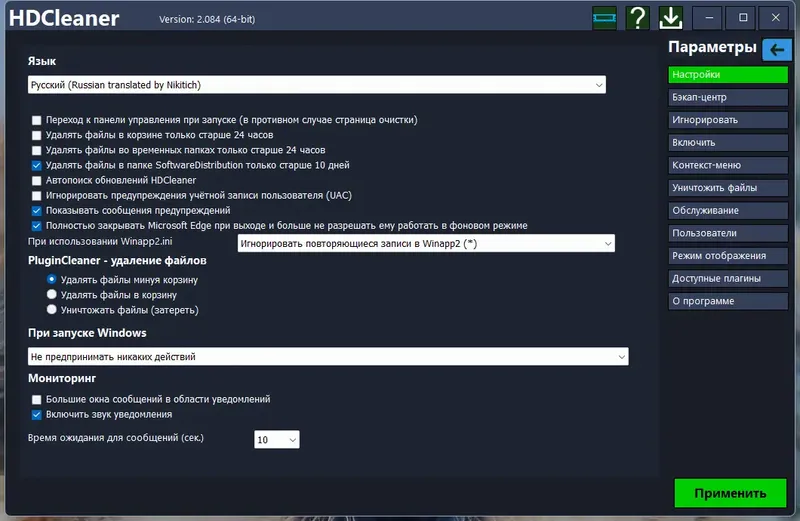This screenshot has height=521, width=800.
Task: Click the 'При запуске Windows' heading
Action: point(87,333)
